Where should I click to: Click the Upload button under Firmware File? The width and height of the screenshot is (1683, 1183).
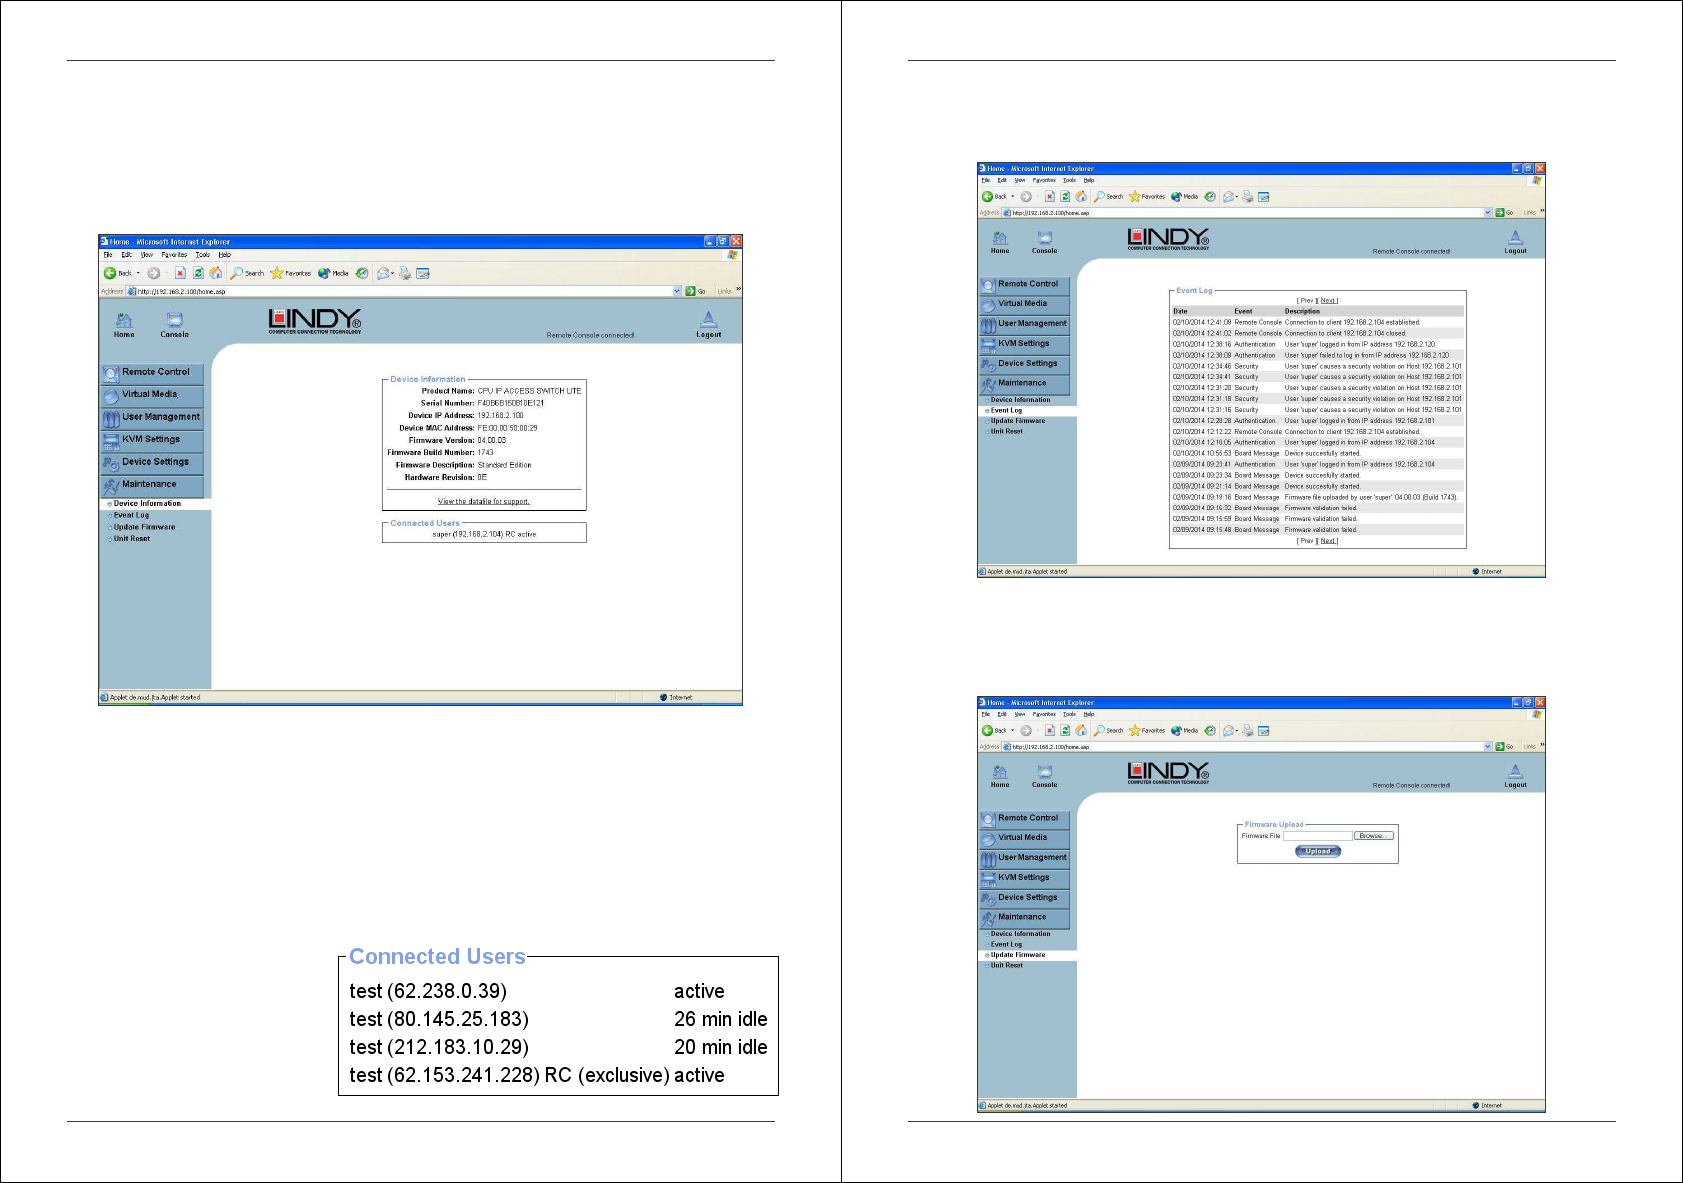pos(1318,852)
